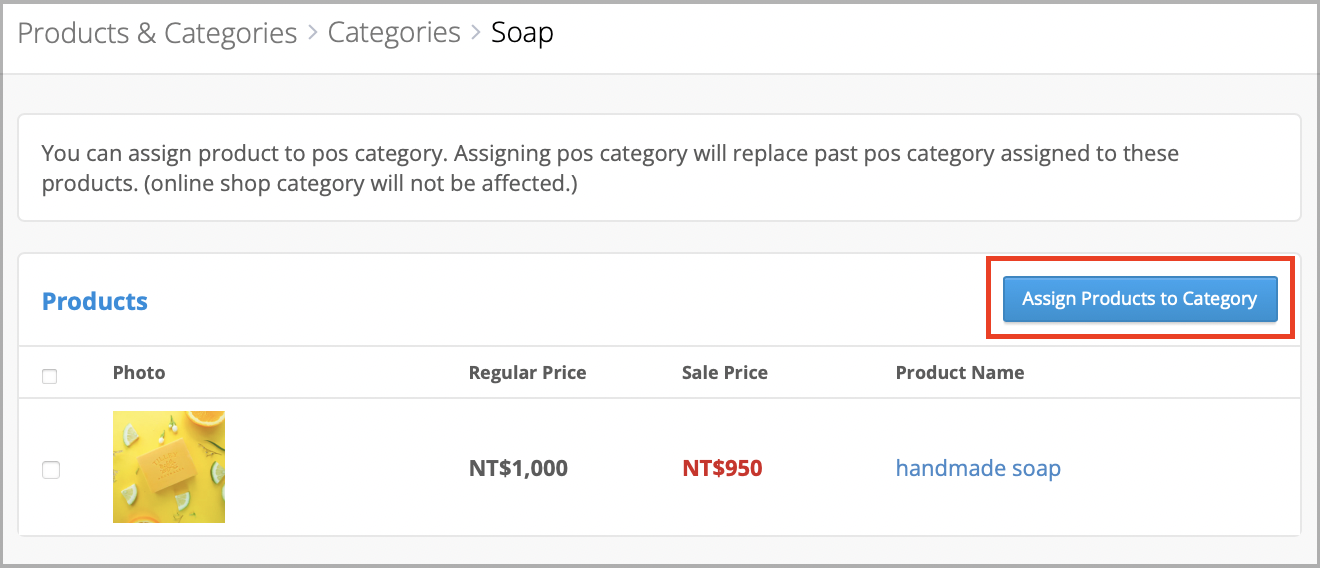The height and width of the screenshot is (568, 1320).
Task: Toggle the select-all checkbox in table header
Action: tap(50, 376)
